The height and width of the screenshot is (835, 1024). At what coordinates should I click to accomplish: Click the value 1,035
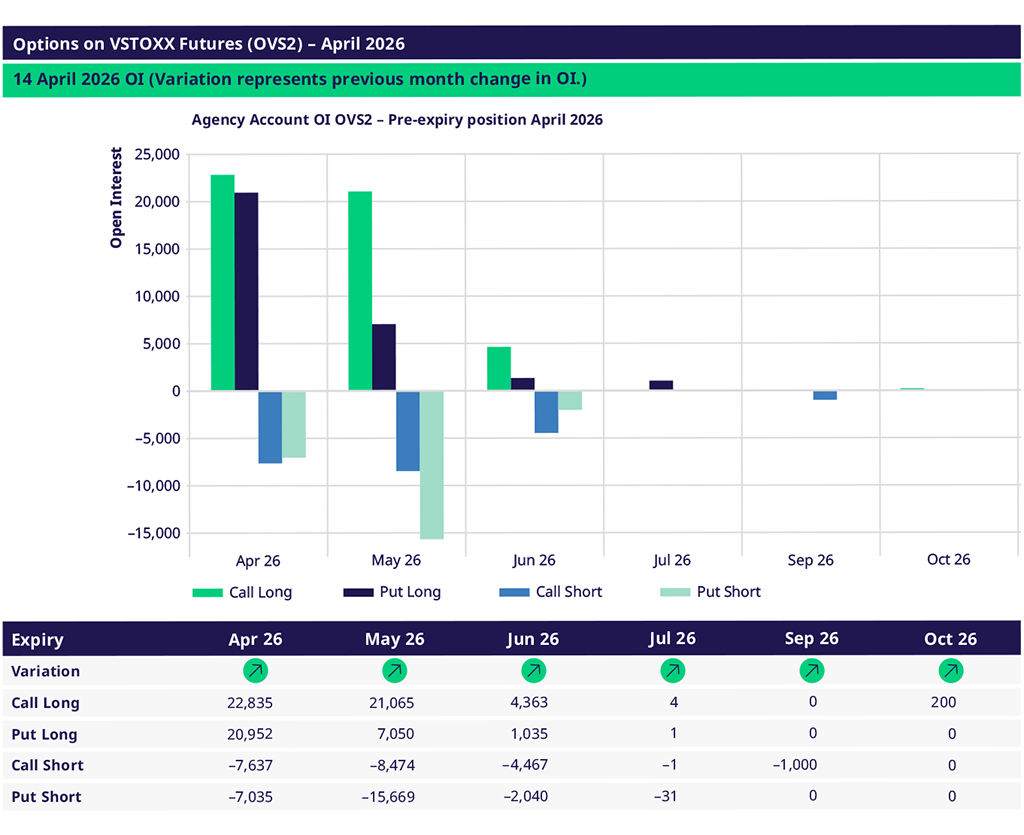tap(530, 734)
